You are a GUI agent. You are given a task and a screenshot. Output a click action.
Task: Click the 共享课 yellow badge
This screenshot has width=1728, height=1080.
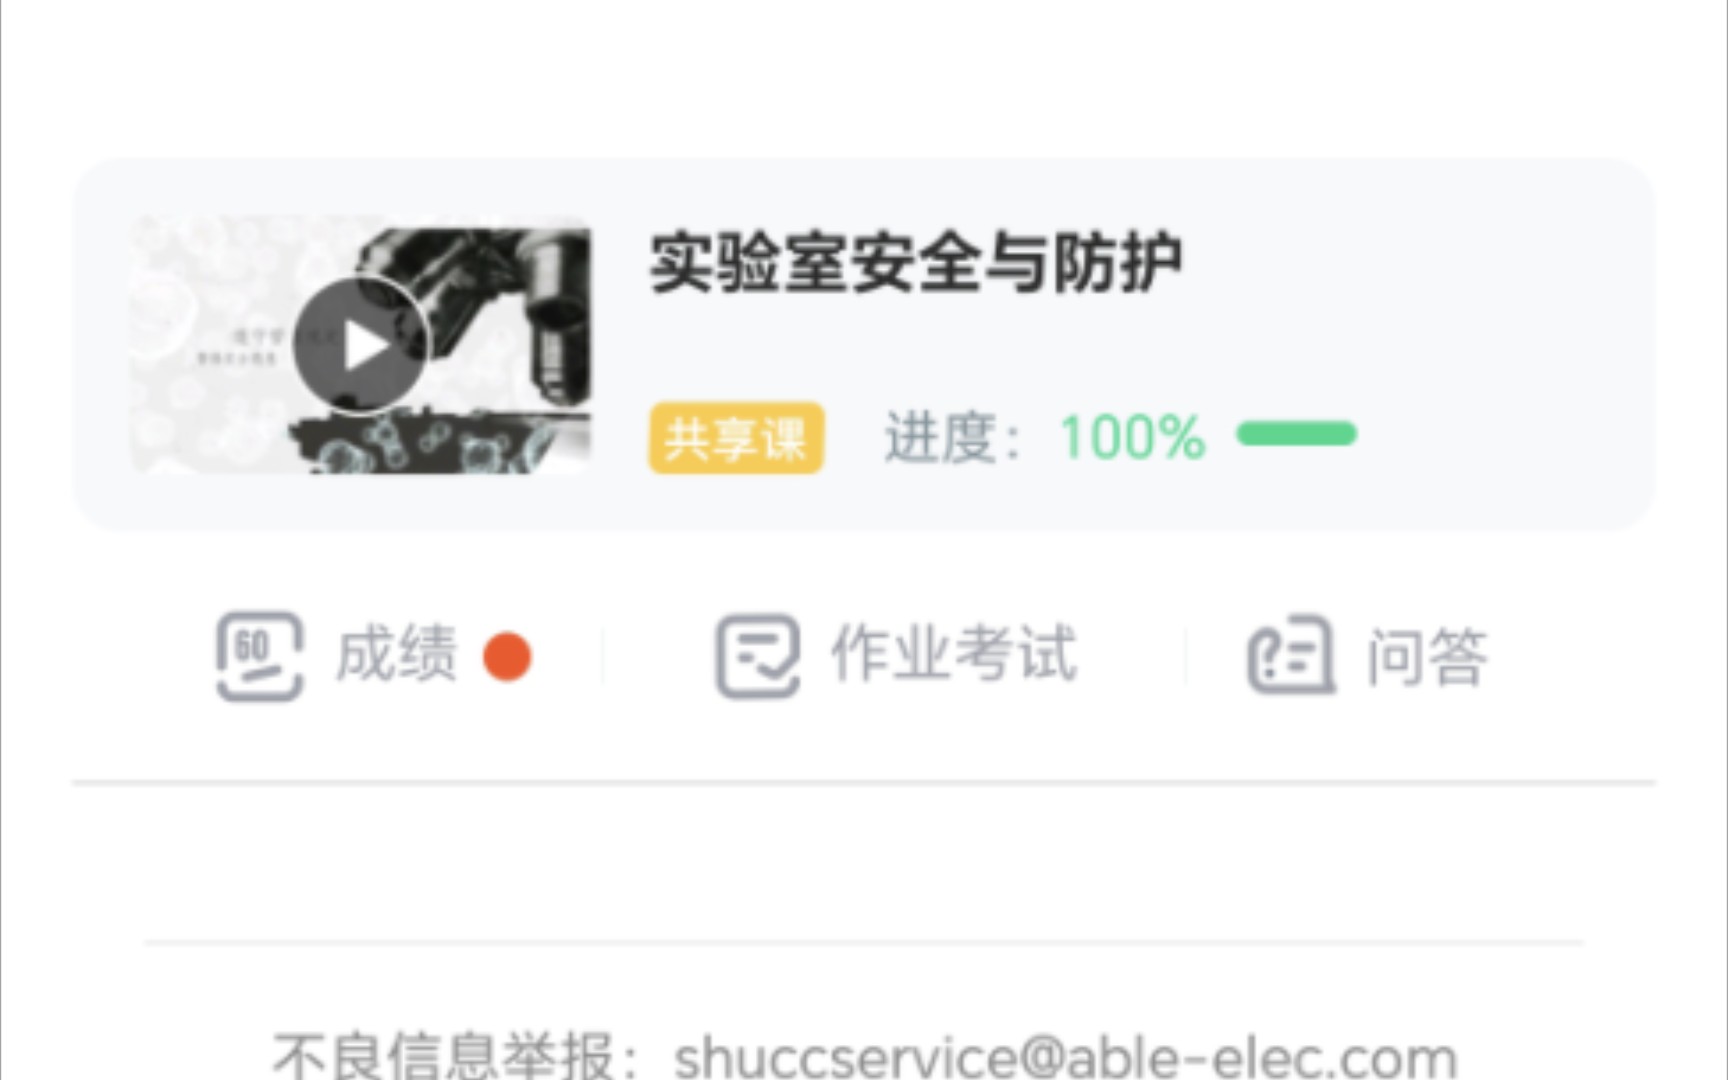pos(736,438)
